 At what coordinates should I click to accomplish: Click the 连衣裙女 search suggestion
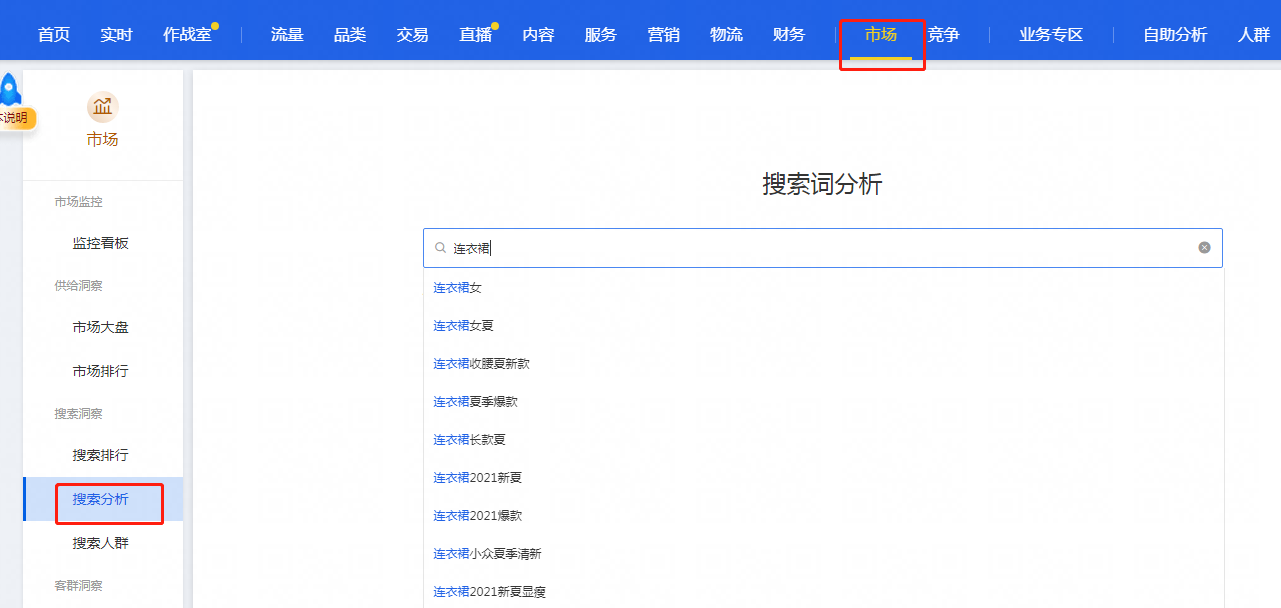pyautogui.click(x=457, y=287)
